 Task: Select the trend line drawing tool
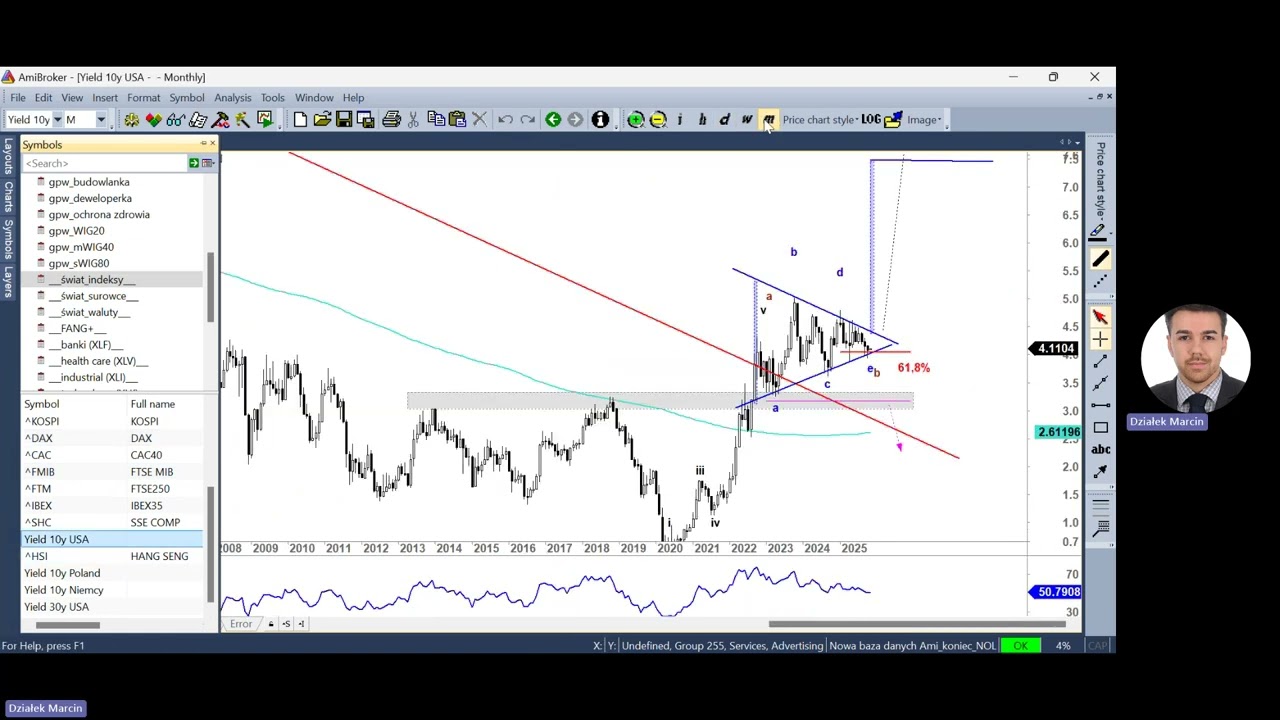point(1100,362)
